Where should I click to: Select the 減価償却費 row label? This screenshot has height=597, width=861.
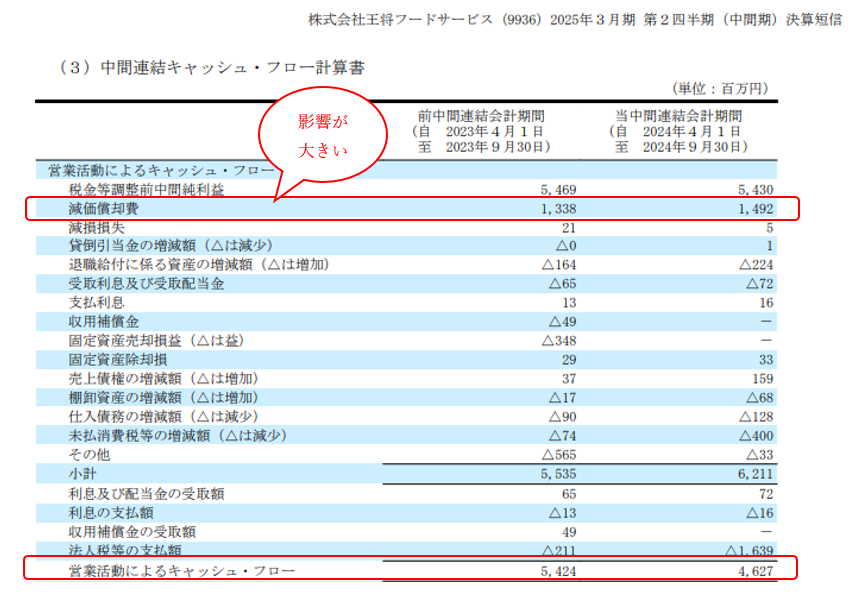pos(106,208)
